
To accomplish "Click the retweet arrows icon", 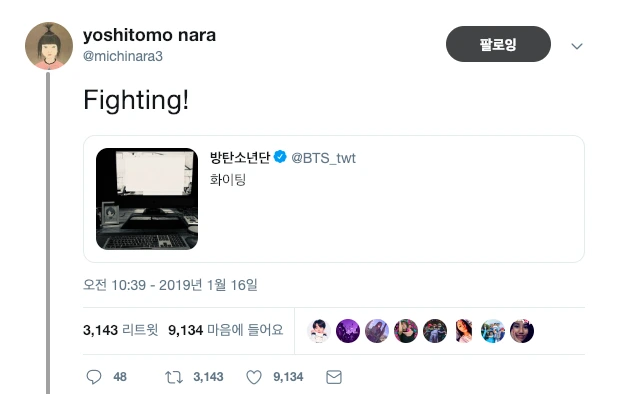I will [x=174, y=377].
